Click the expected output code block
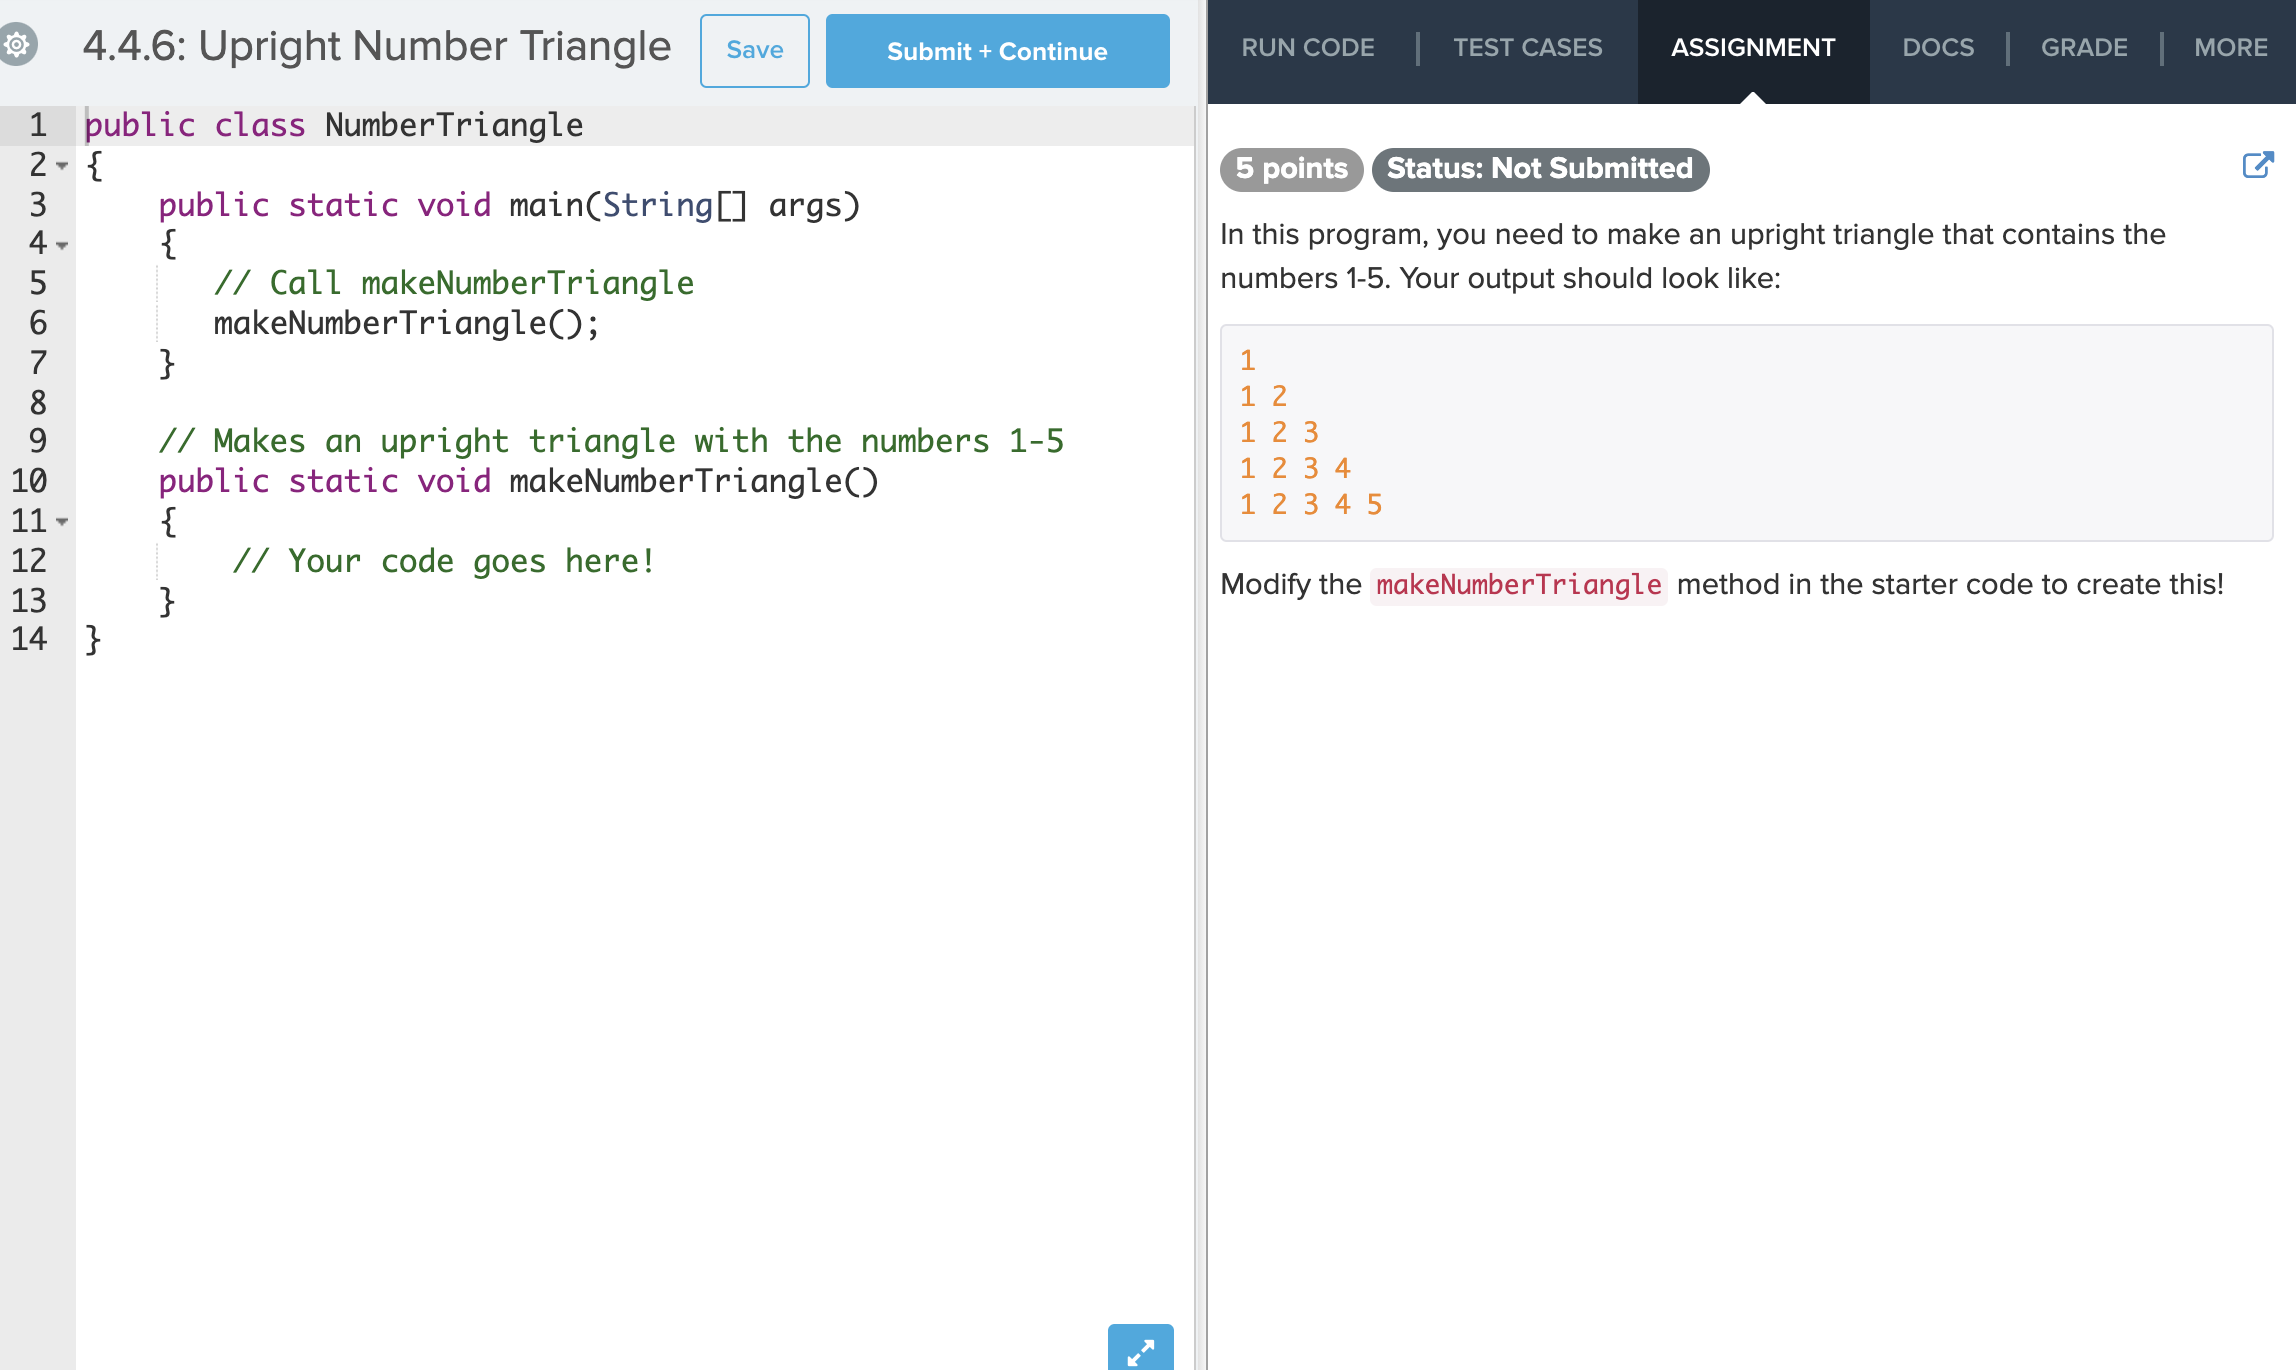The image size is (2296, 1370). (1745, 433)
